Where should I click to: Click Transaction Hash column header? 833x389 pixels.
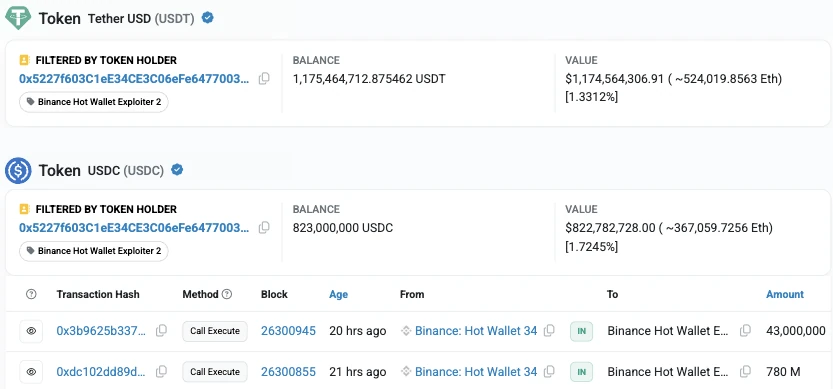(98, 294)
